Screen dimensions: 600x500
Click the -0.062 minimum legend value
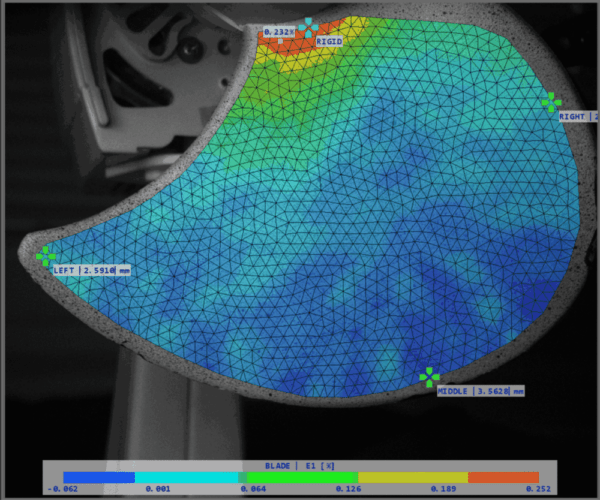pos(63,490)
